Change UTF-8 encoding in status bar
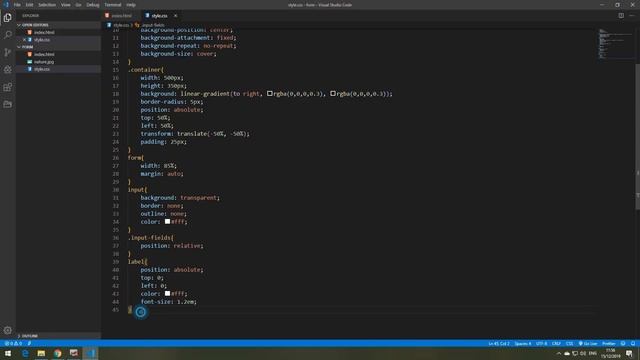The image size is (640, 360). (541, 344)
